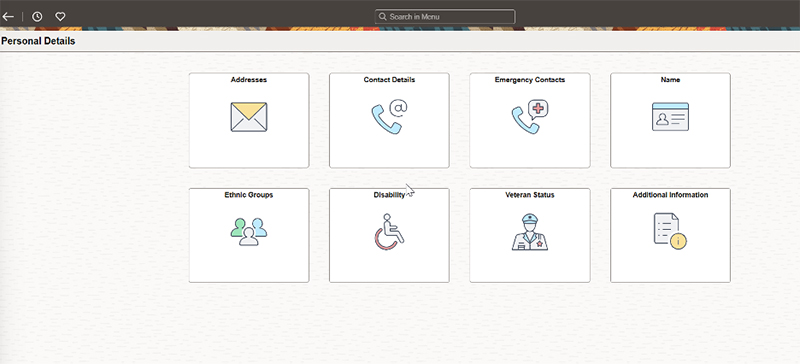Select the Veteran Status tile label
800x364 pixels.
point(530,195)
